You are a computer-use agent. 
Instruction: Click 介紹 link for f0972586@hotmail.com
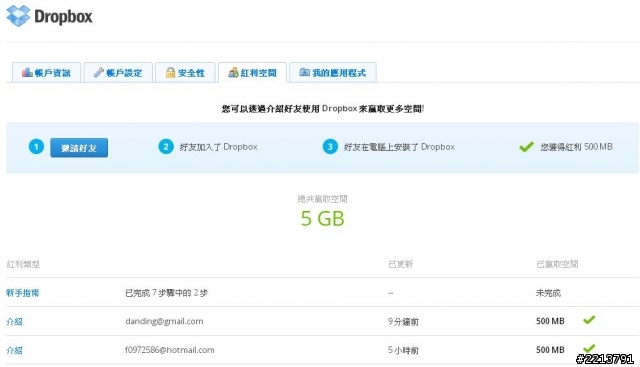(14, 350)
